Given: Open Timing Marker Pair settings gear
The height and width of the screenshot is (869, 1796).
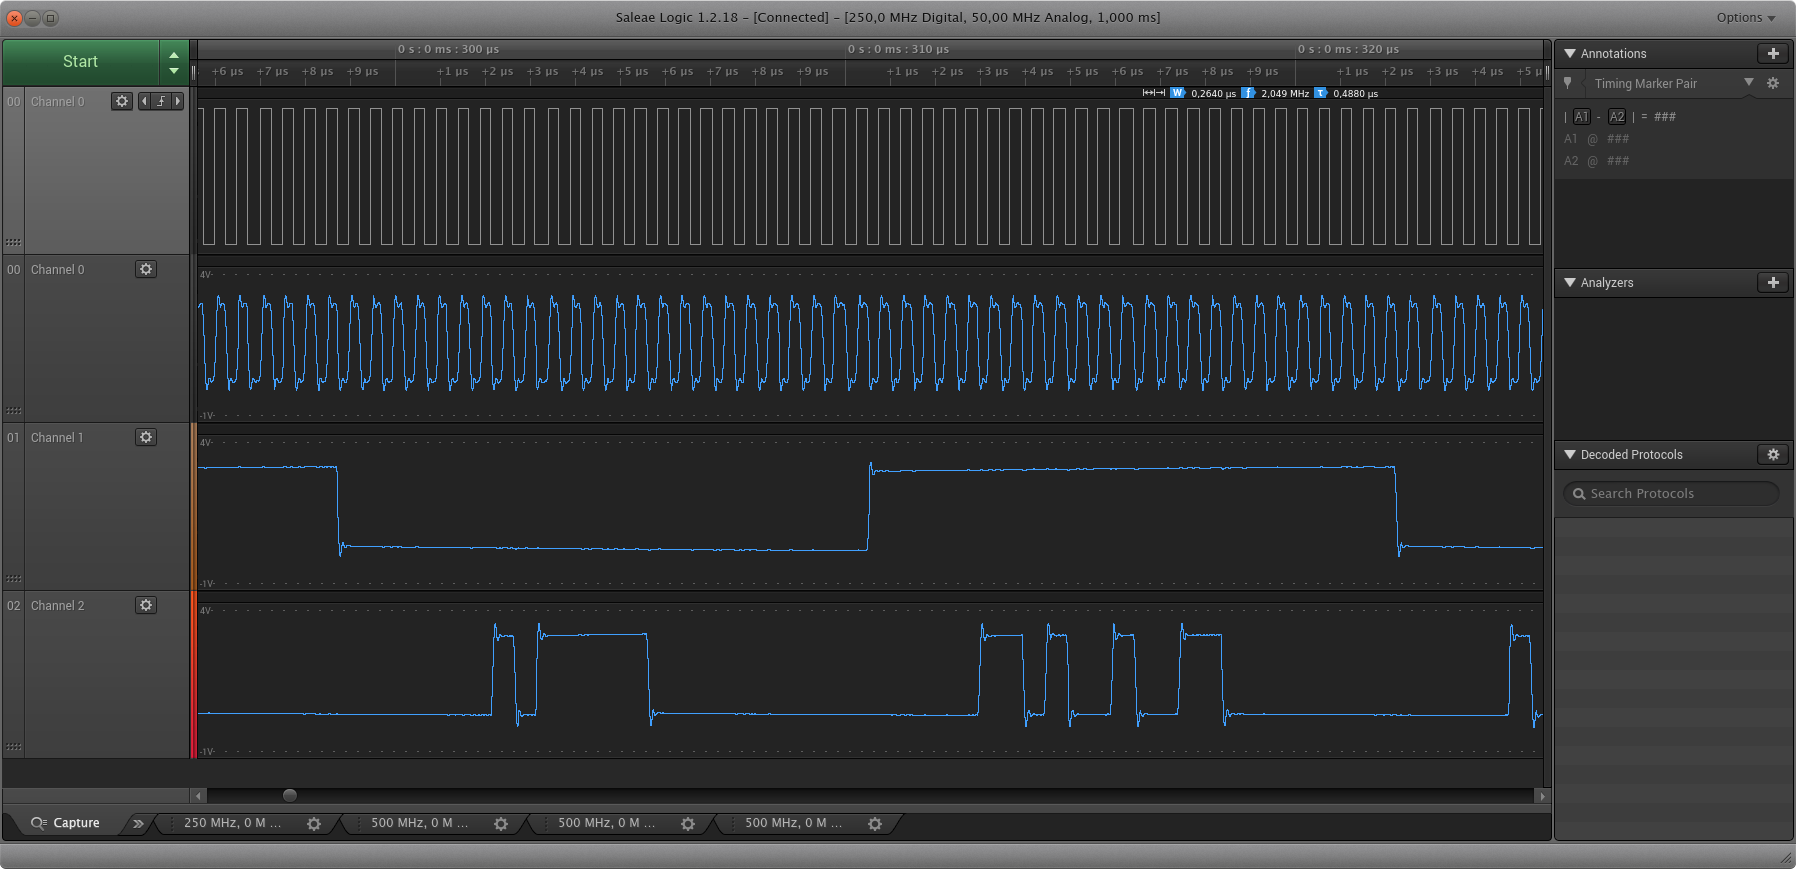Looking at the screenshot, I should (x=1773, y=84).
